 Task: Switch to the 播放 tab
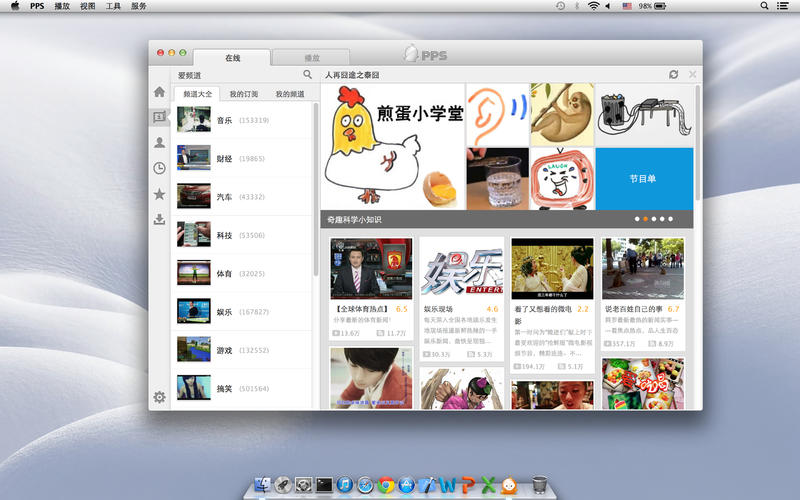tap(311, 58)
